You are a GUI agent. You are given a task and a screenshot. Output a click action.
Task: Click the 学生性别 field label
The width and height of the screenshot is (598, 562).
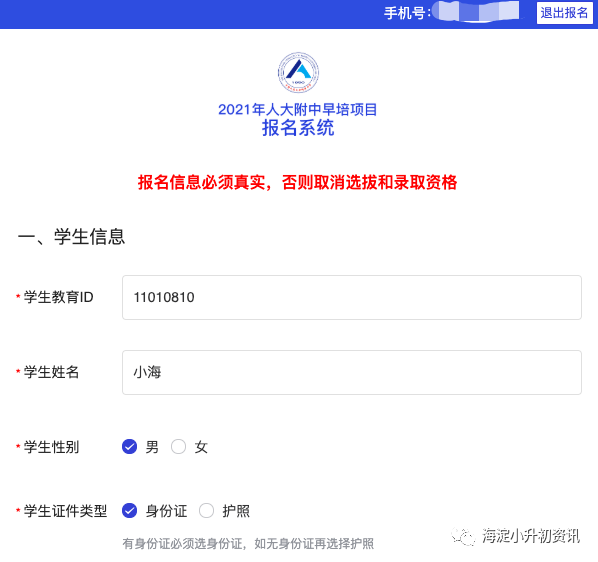(x=51, y=447)
